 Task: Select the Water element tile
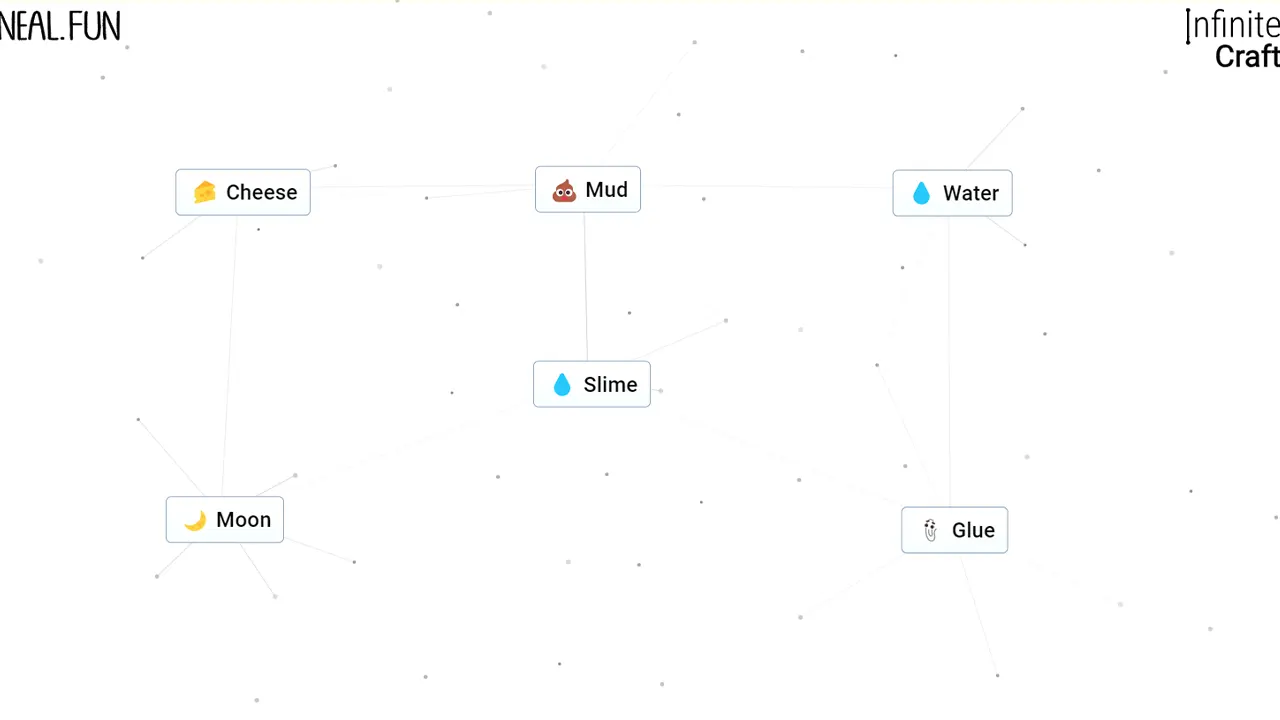click(x=952, y=193)
